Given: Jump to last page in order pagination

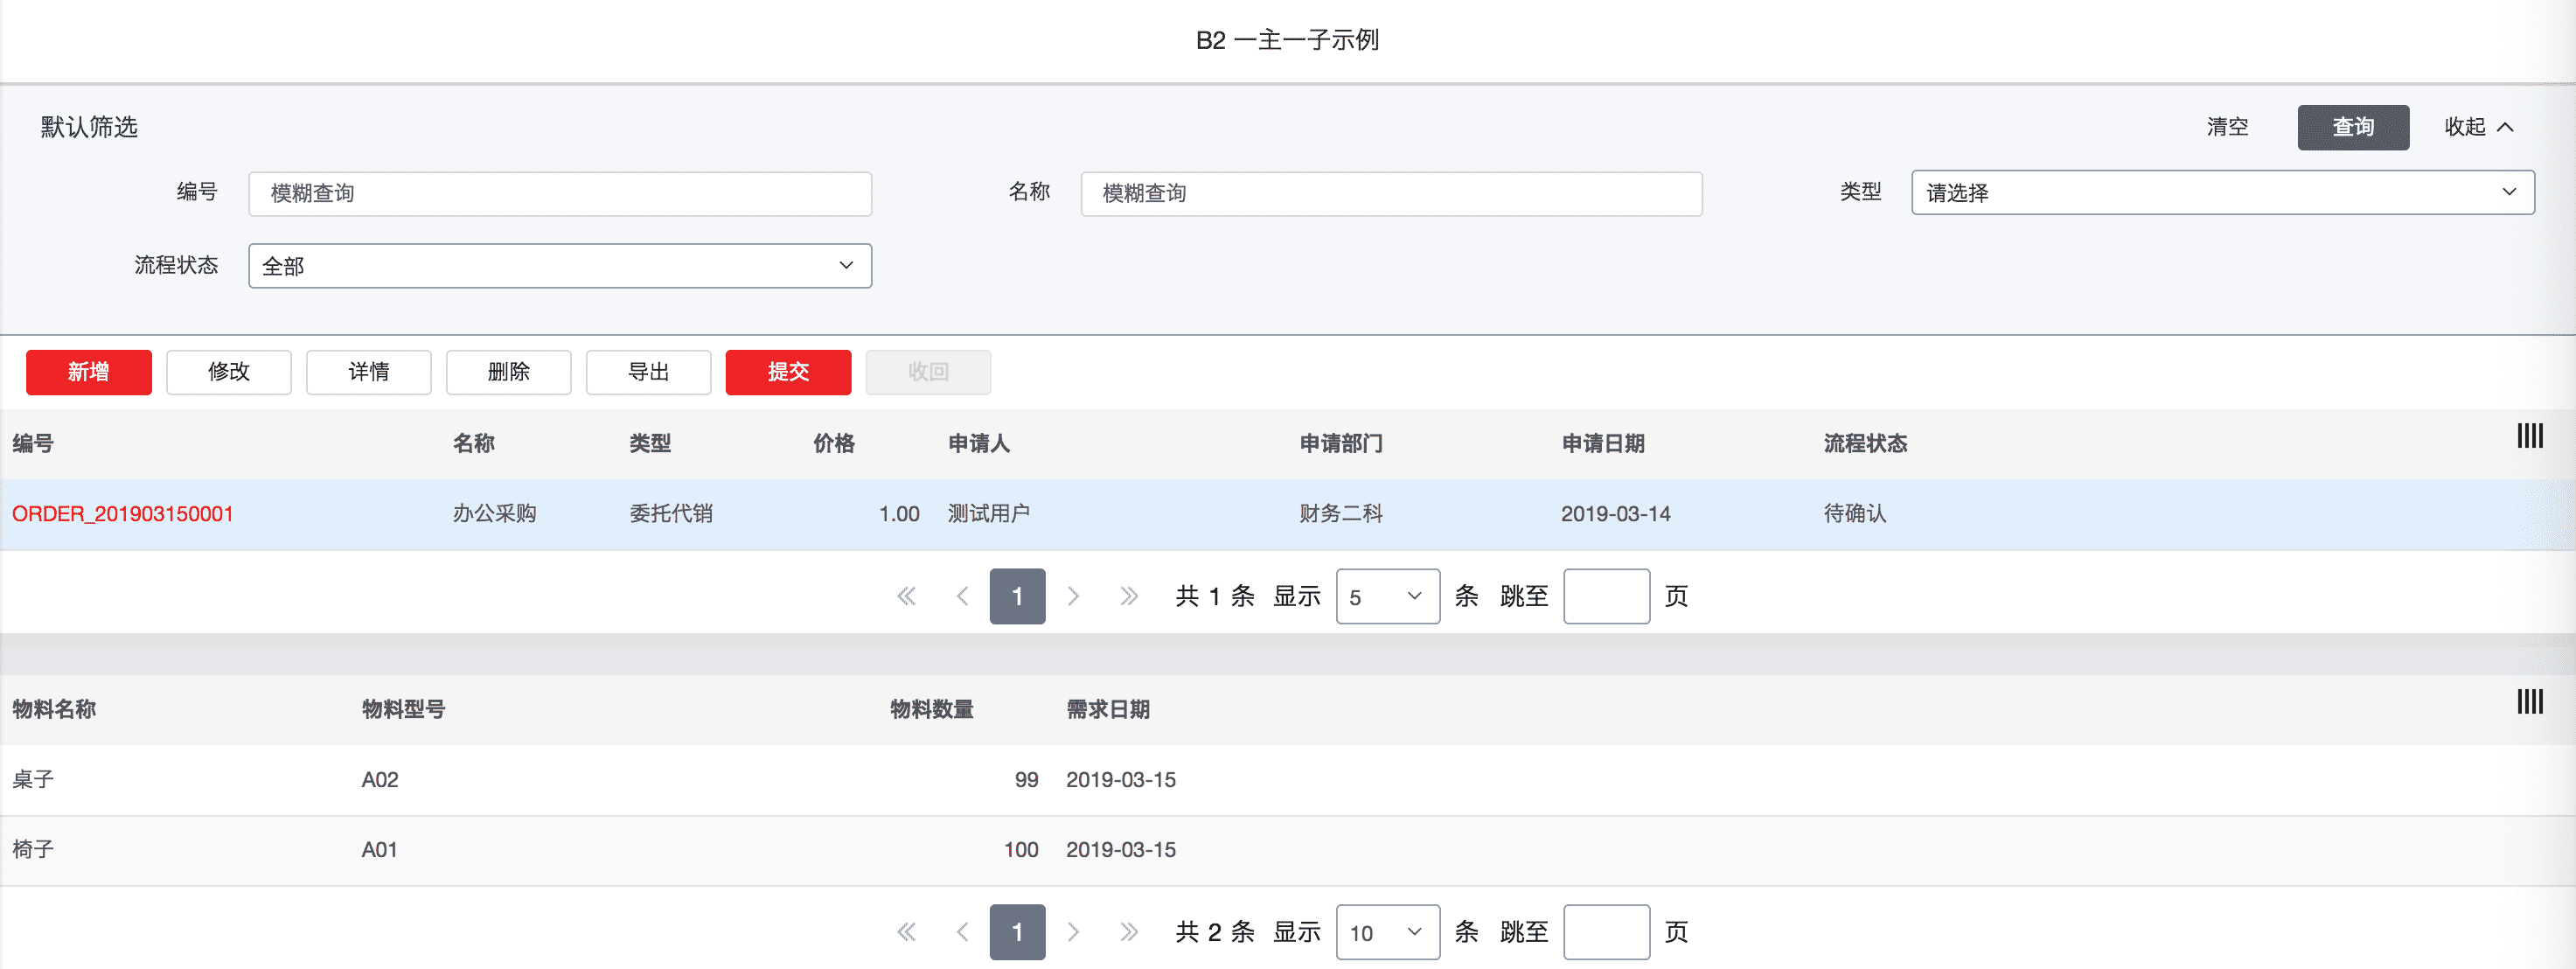Looking at the screenshot, I should (1129, 597).
